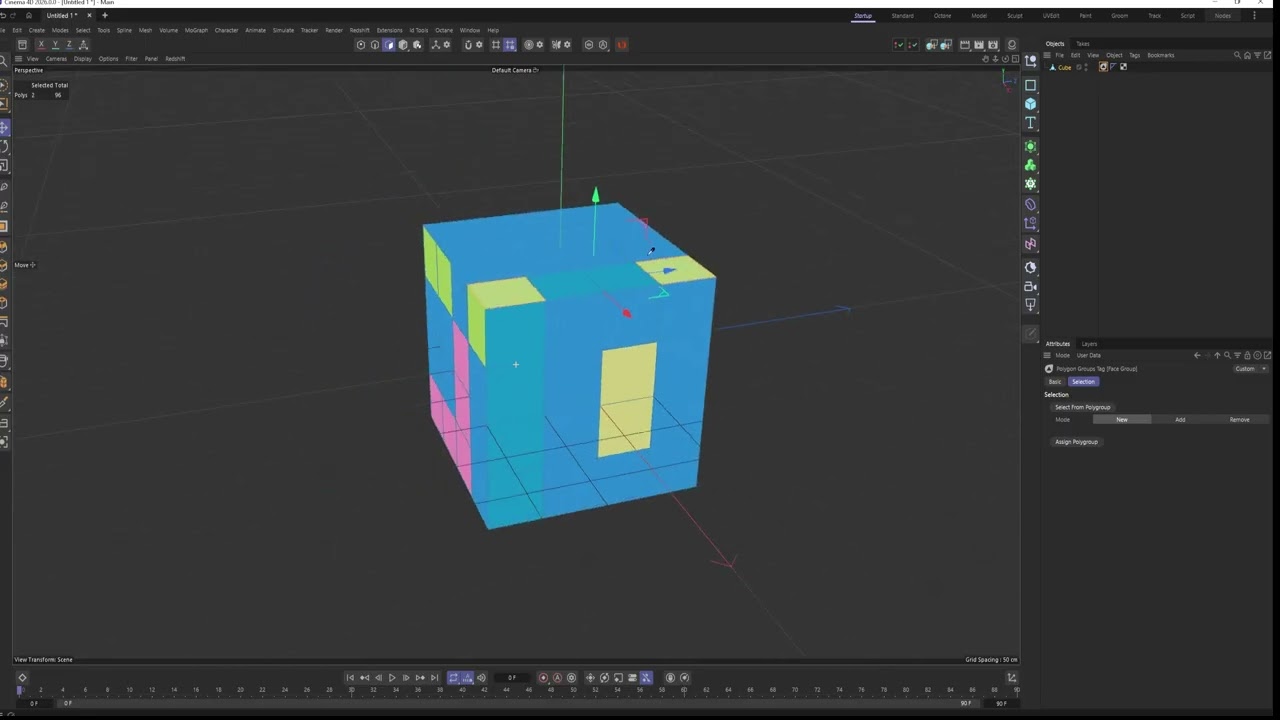Image resolution: width=1280 pixels, height=720 pixels.
Task: Click the Polygon Groups tag on Cube
Action: tap(1103, 67)
